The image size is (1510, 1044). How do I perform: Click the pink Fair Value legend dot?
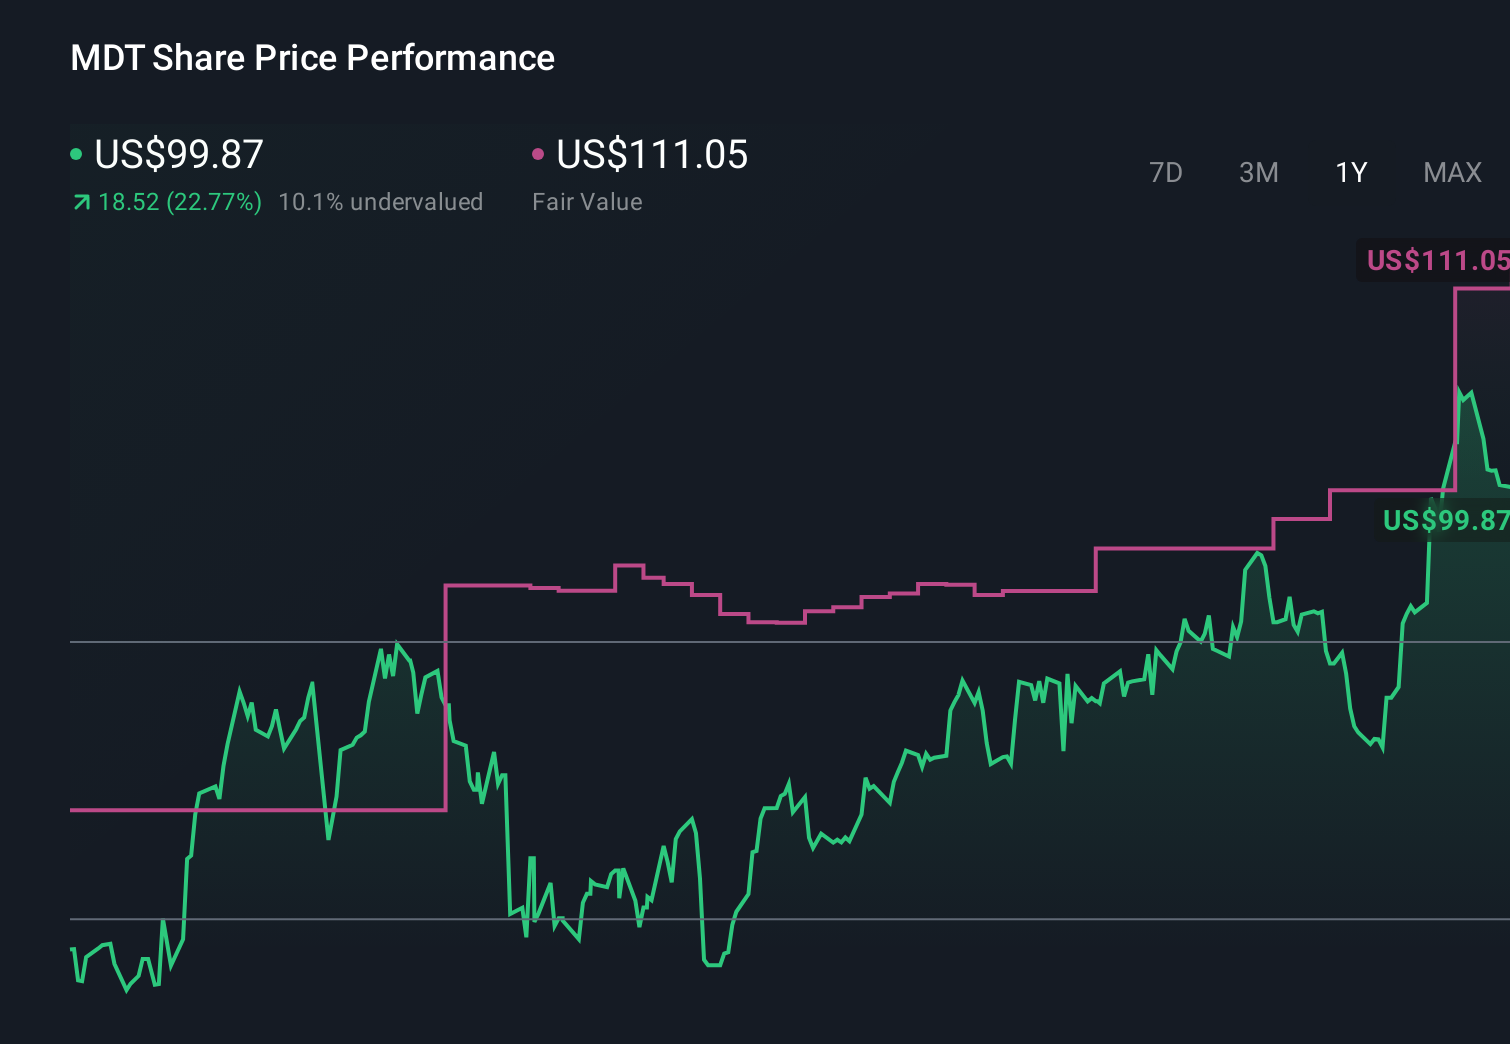click(540, 155)
